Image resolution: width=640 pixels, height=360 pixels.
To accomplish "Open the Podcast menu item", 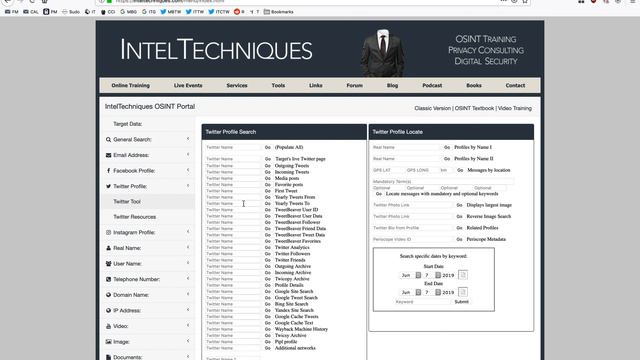I will click(x=432, y=85).
